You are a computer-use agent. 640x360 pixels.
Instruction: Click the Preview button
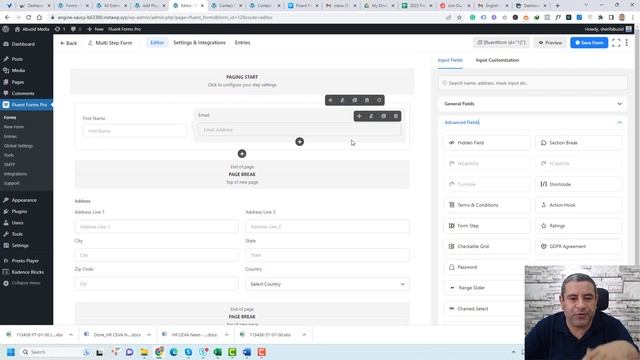point(550,42)
